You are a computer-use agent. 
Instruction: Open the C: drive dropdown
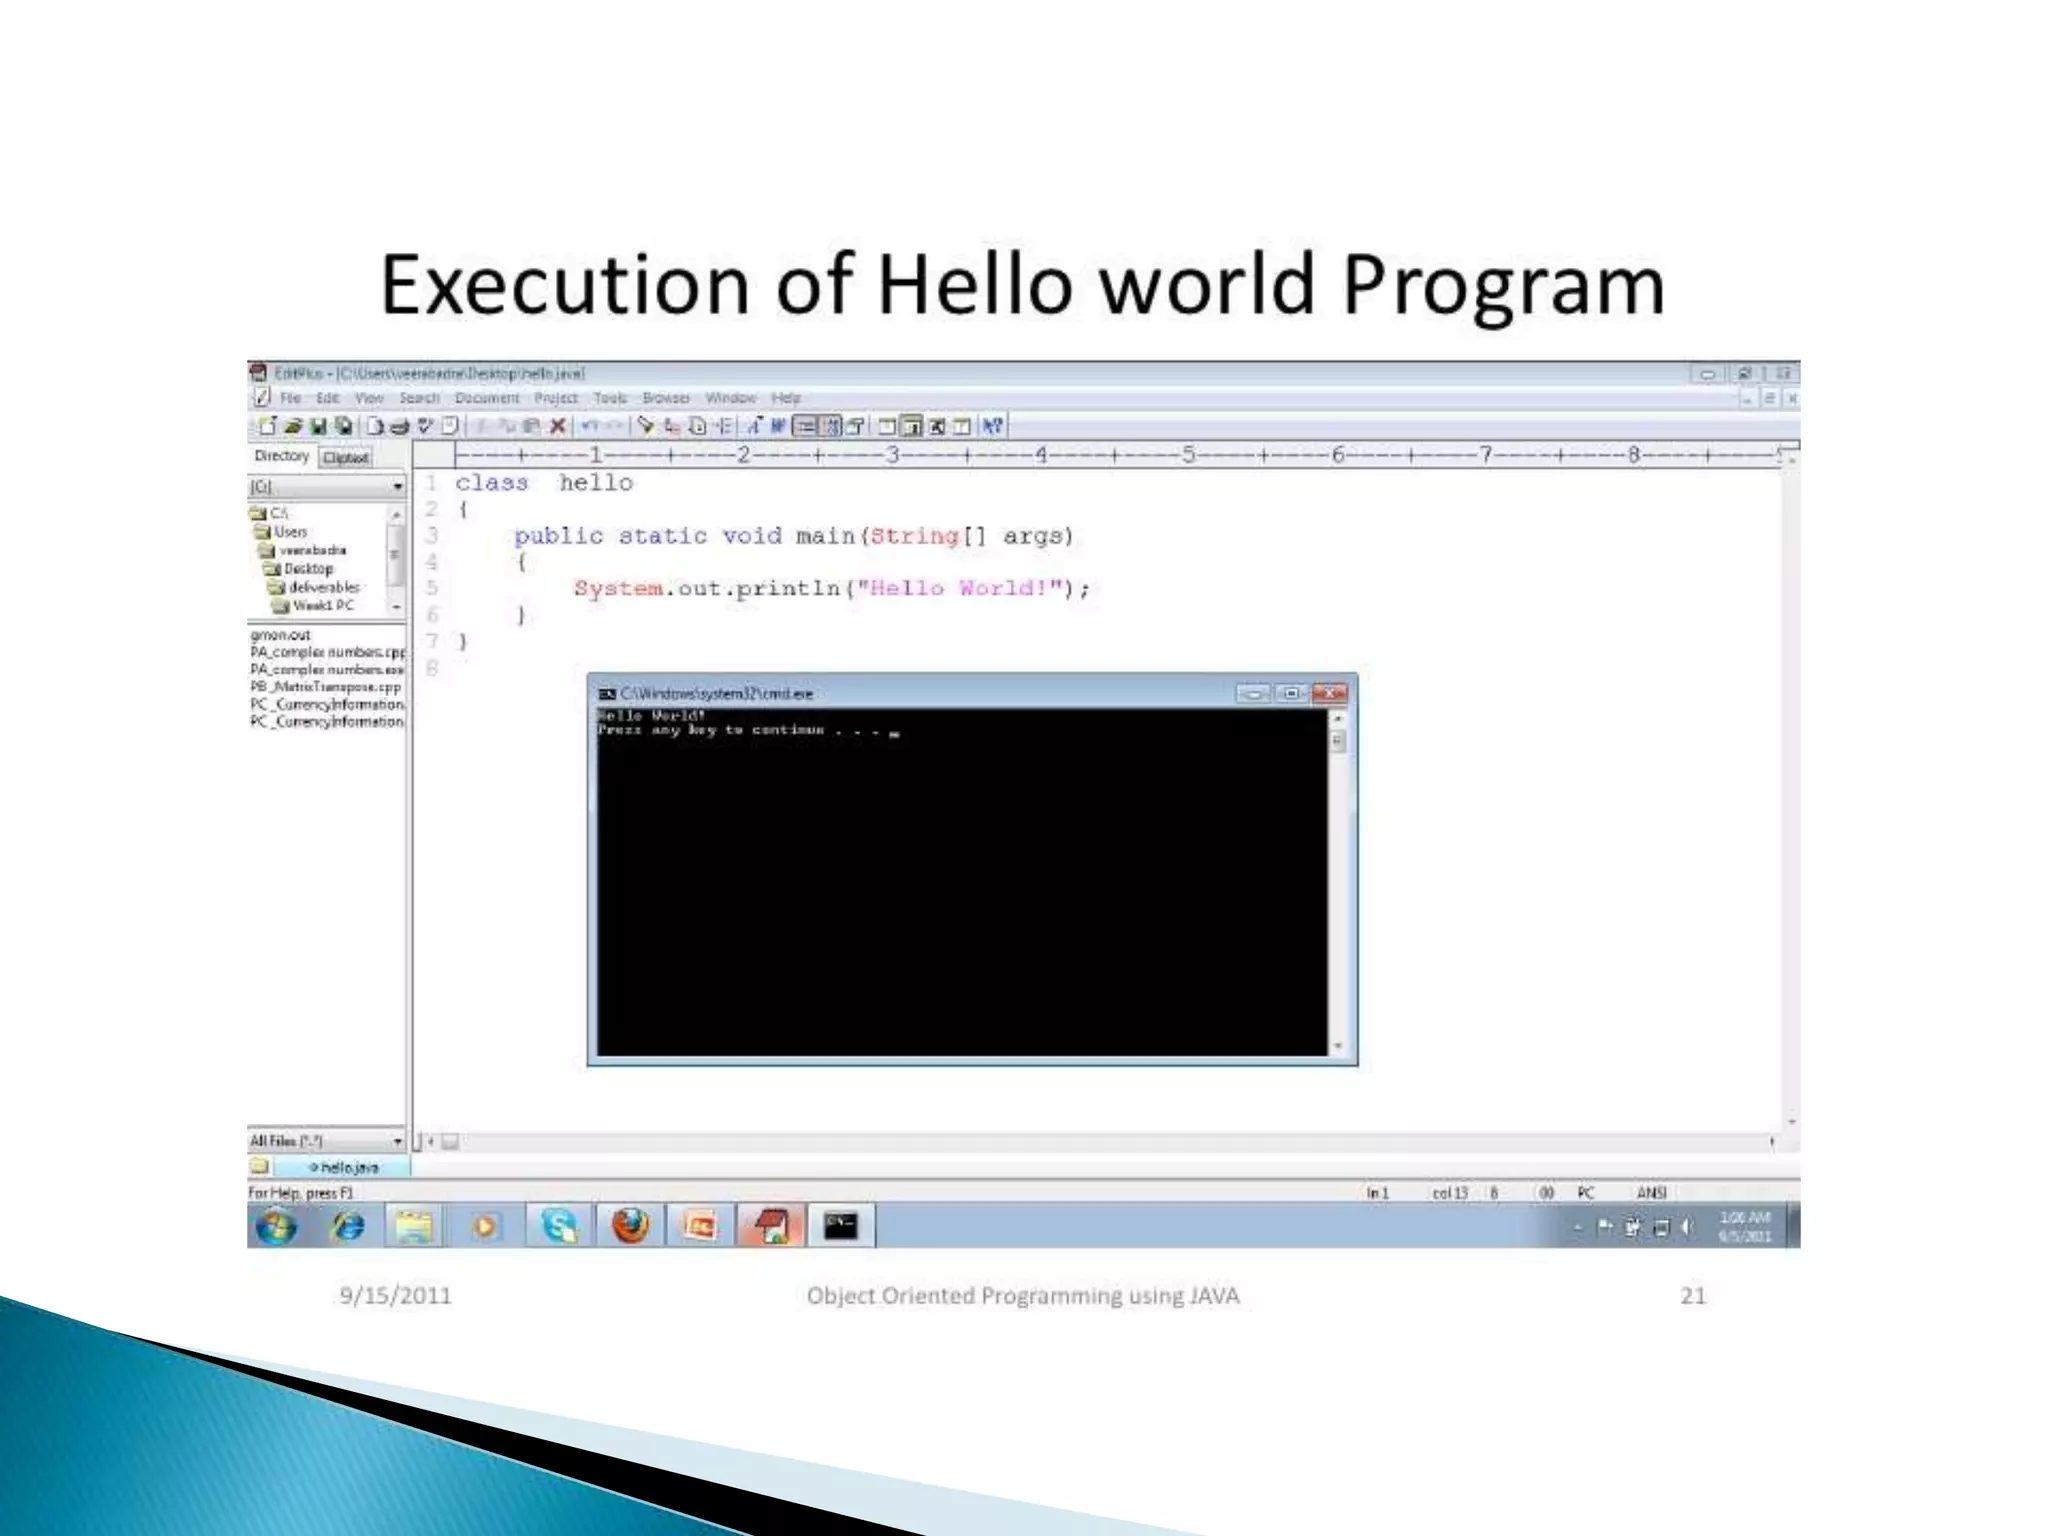click(x=397, y=487)
